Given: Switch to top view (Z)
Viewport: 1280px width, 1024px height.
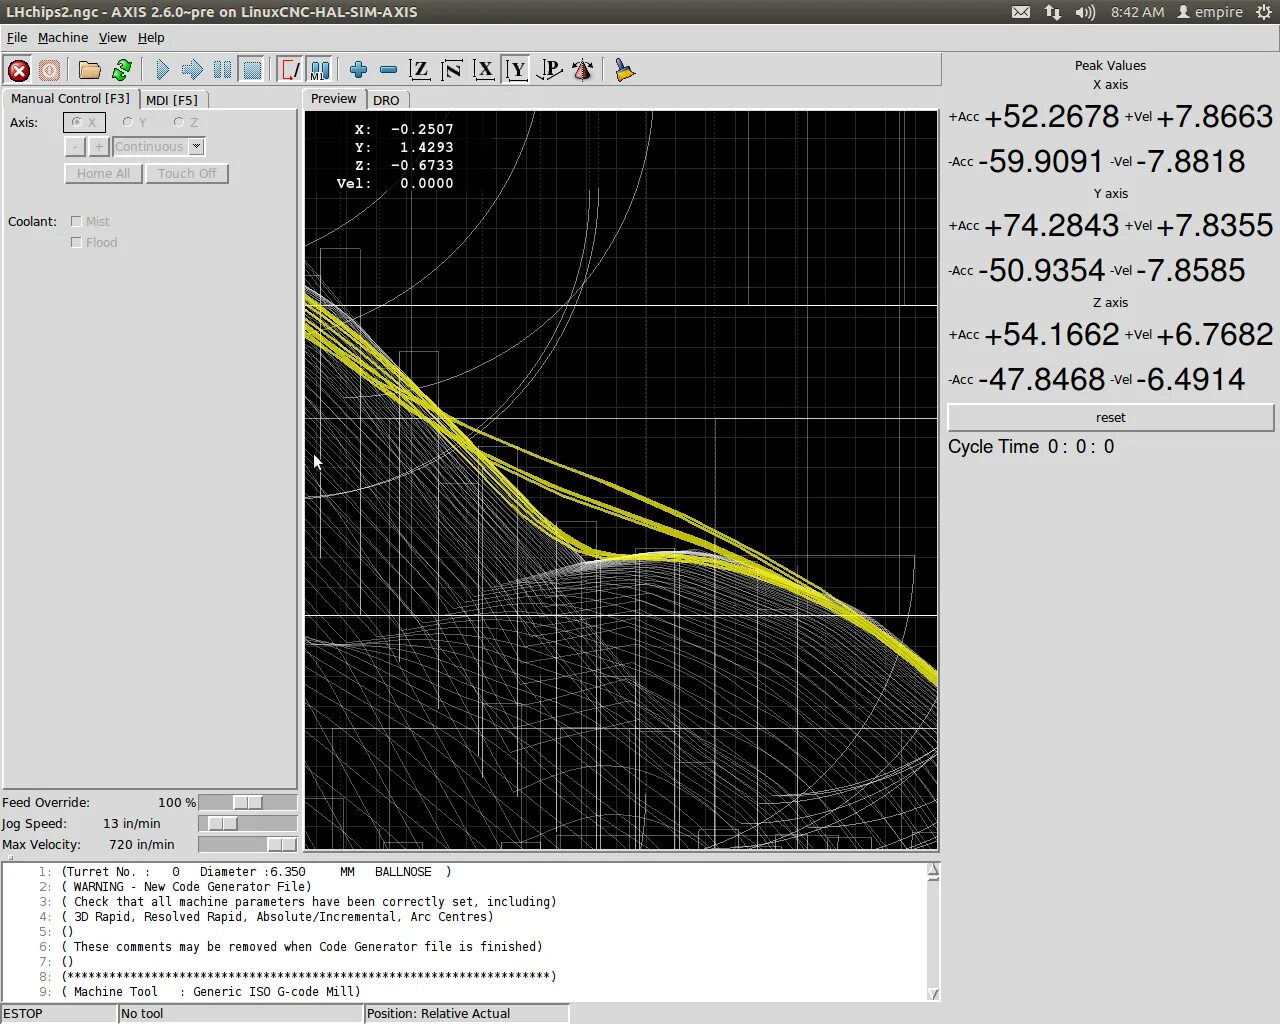Looking at the screenshot, I should tap(420, 70).
